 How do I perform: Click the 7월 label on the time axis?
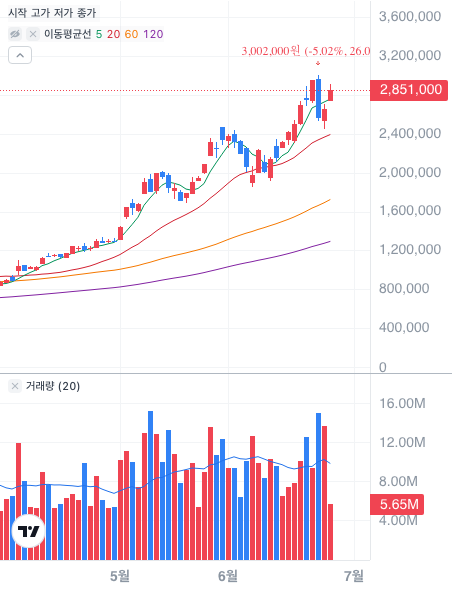(354, 576)
